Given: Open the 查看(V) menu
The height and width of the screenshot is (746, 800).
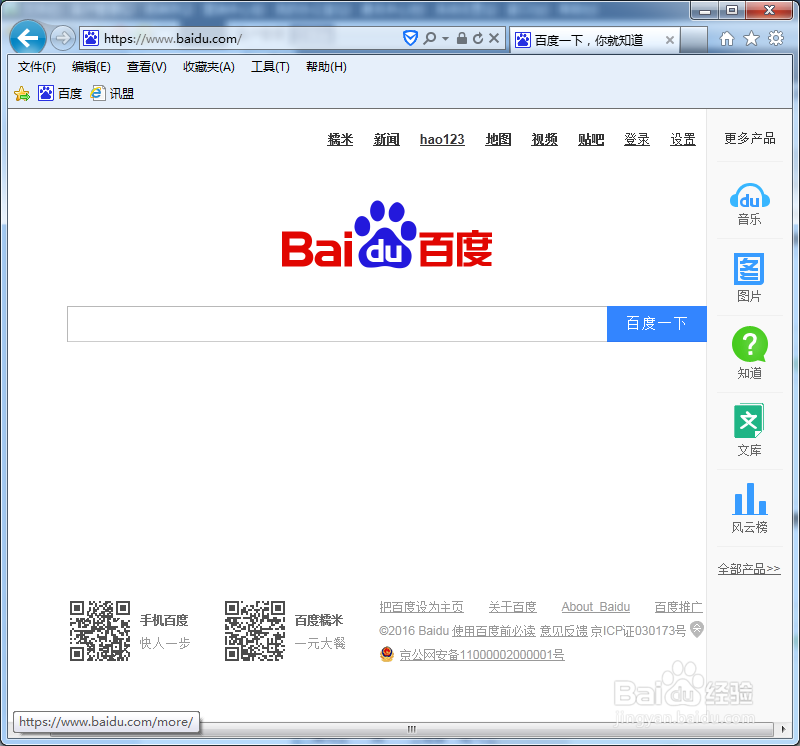Looking at the screenshot, I should 146,67.
